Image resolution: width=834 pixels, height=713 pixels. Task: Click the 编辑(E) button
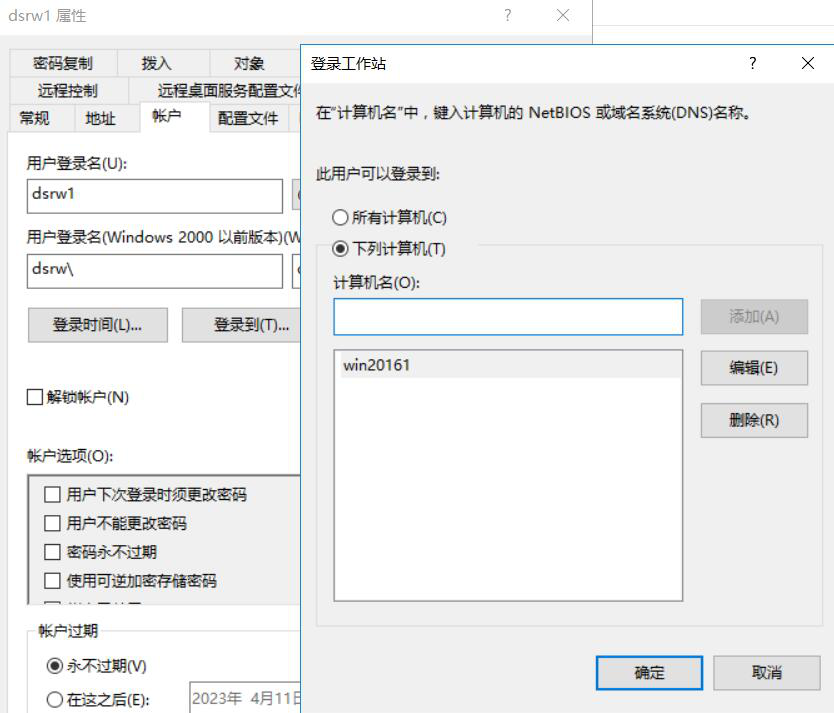point(754,368)
